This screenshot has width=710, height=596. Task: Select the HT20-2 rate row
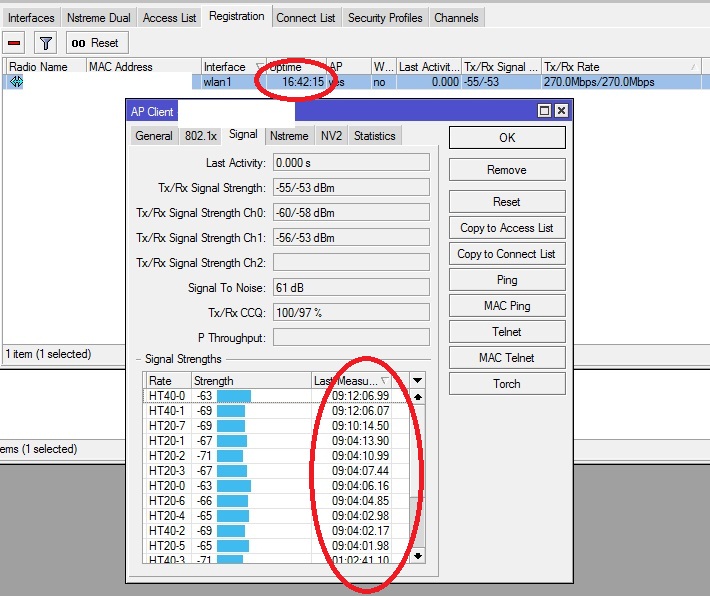277,456
